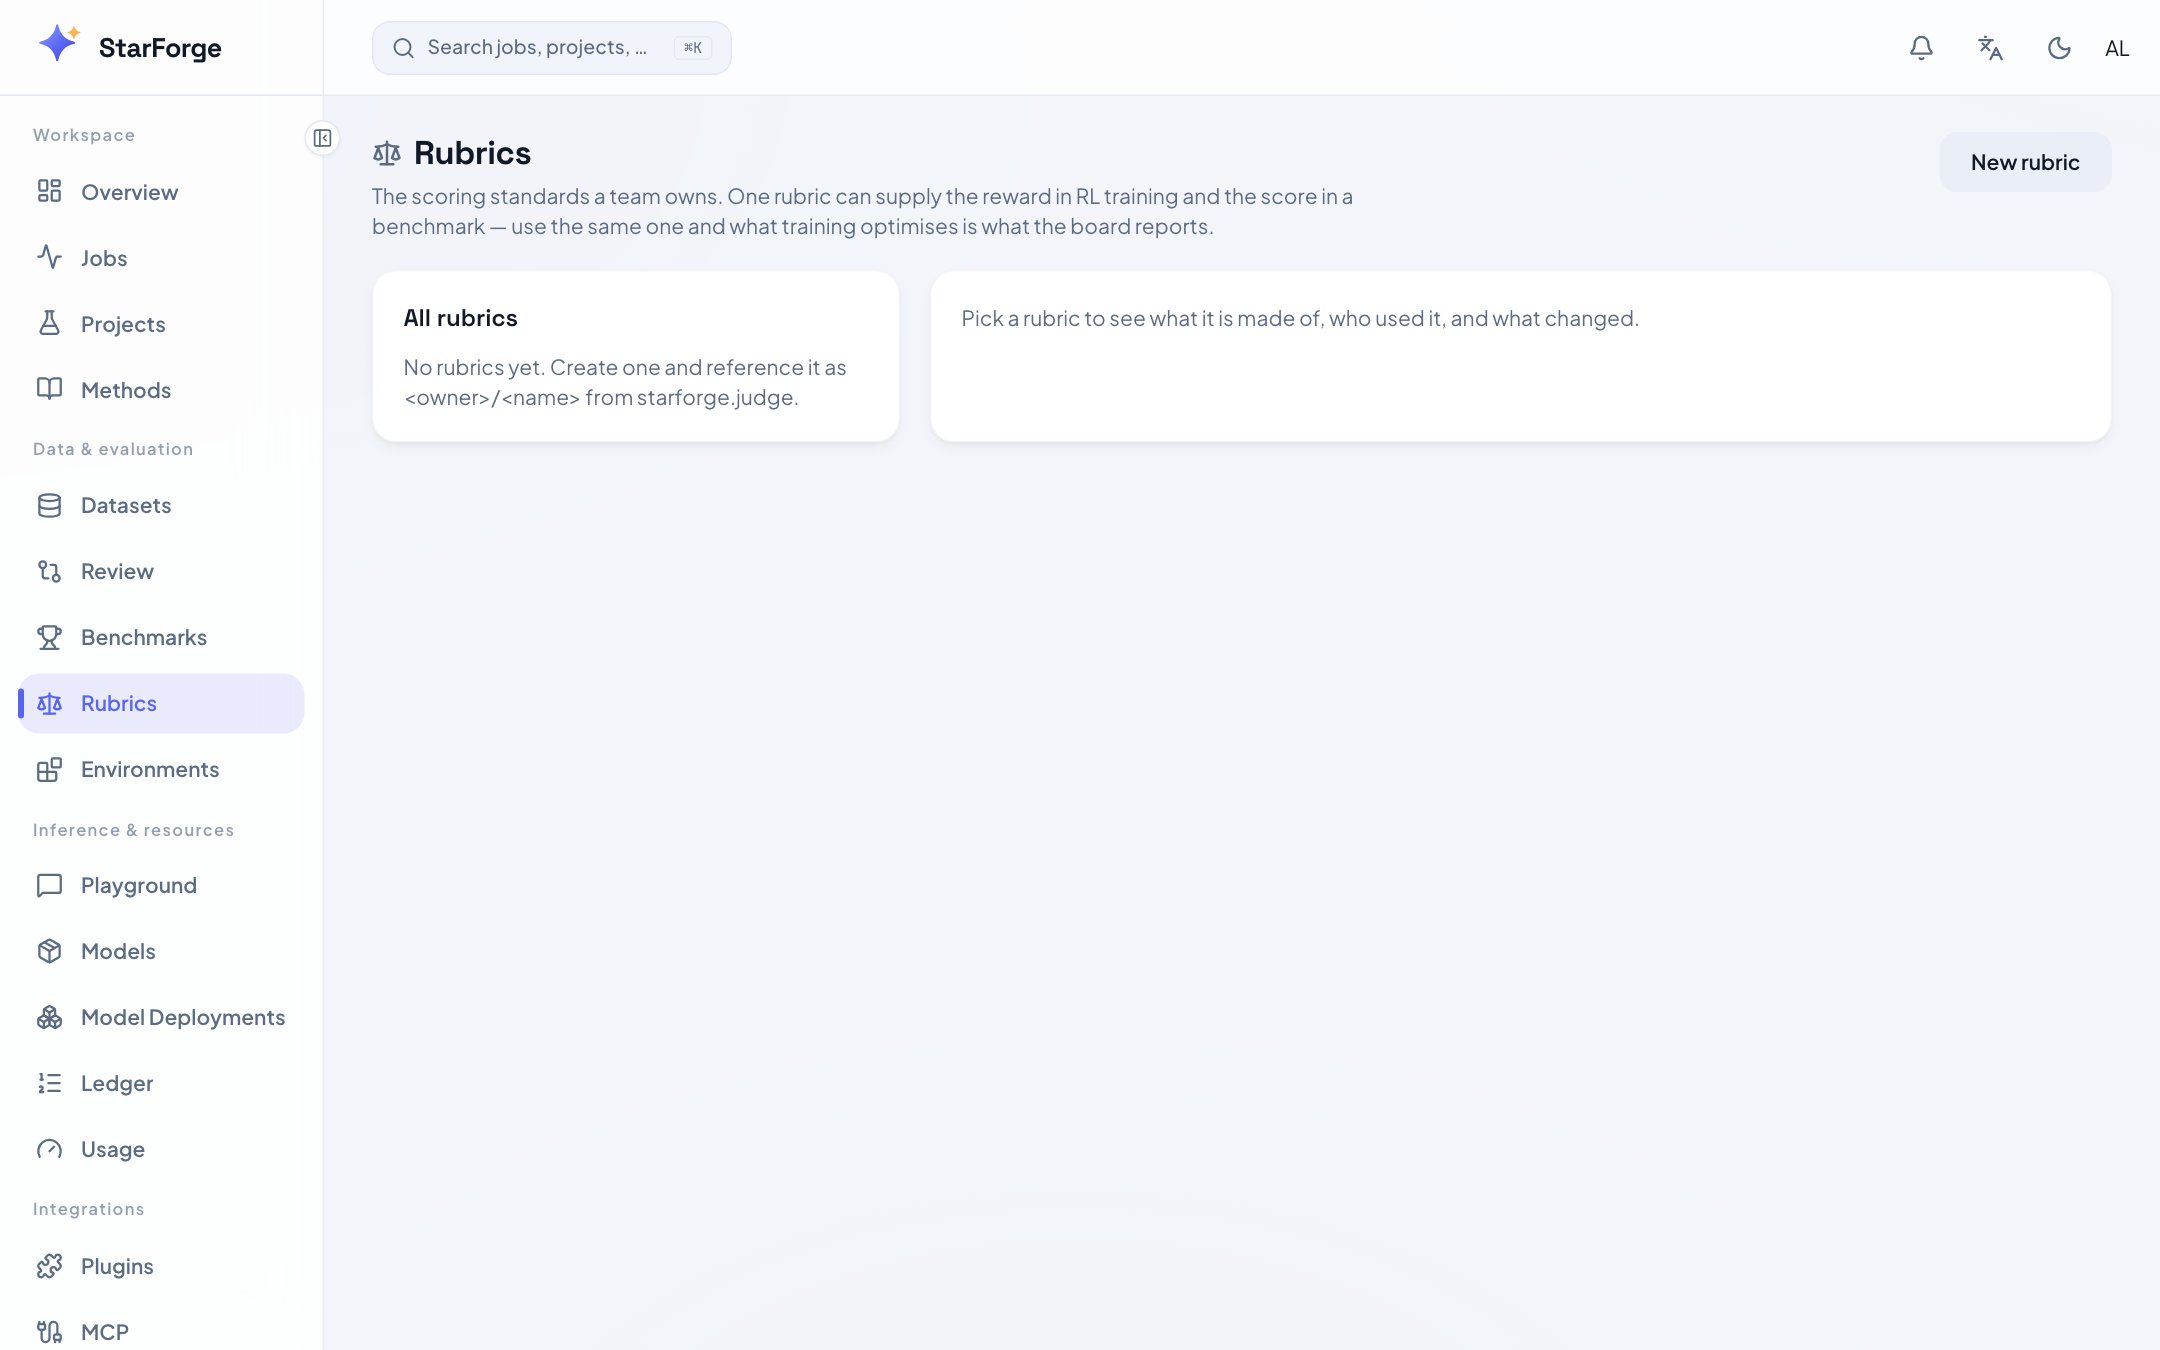Click the 'Pick a rubric to see' placeholder text
Image resolution: width=2160 pixels, height=1350 pixels.
pos(1300,318)
